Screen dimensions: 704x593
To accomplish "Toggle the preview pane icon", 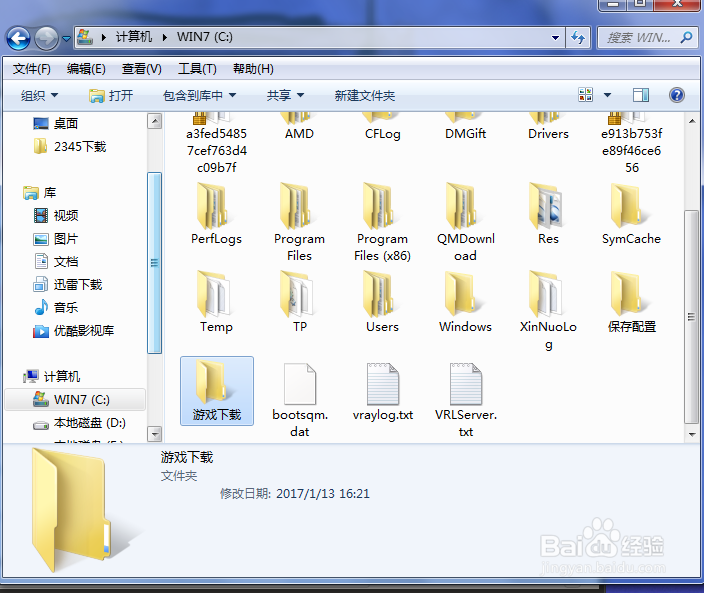I will pyautogui.click(x=641, y=95).
